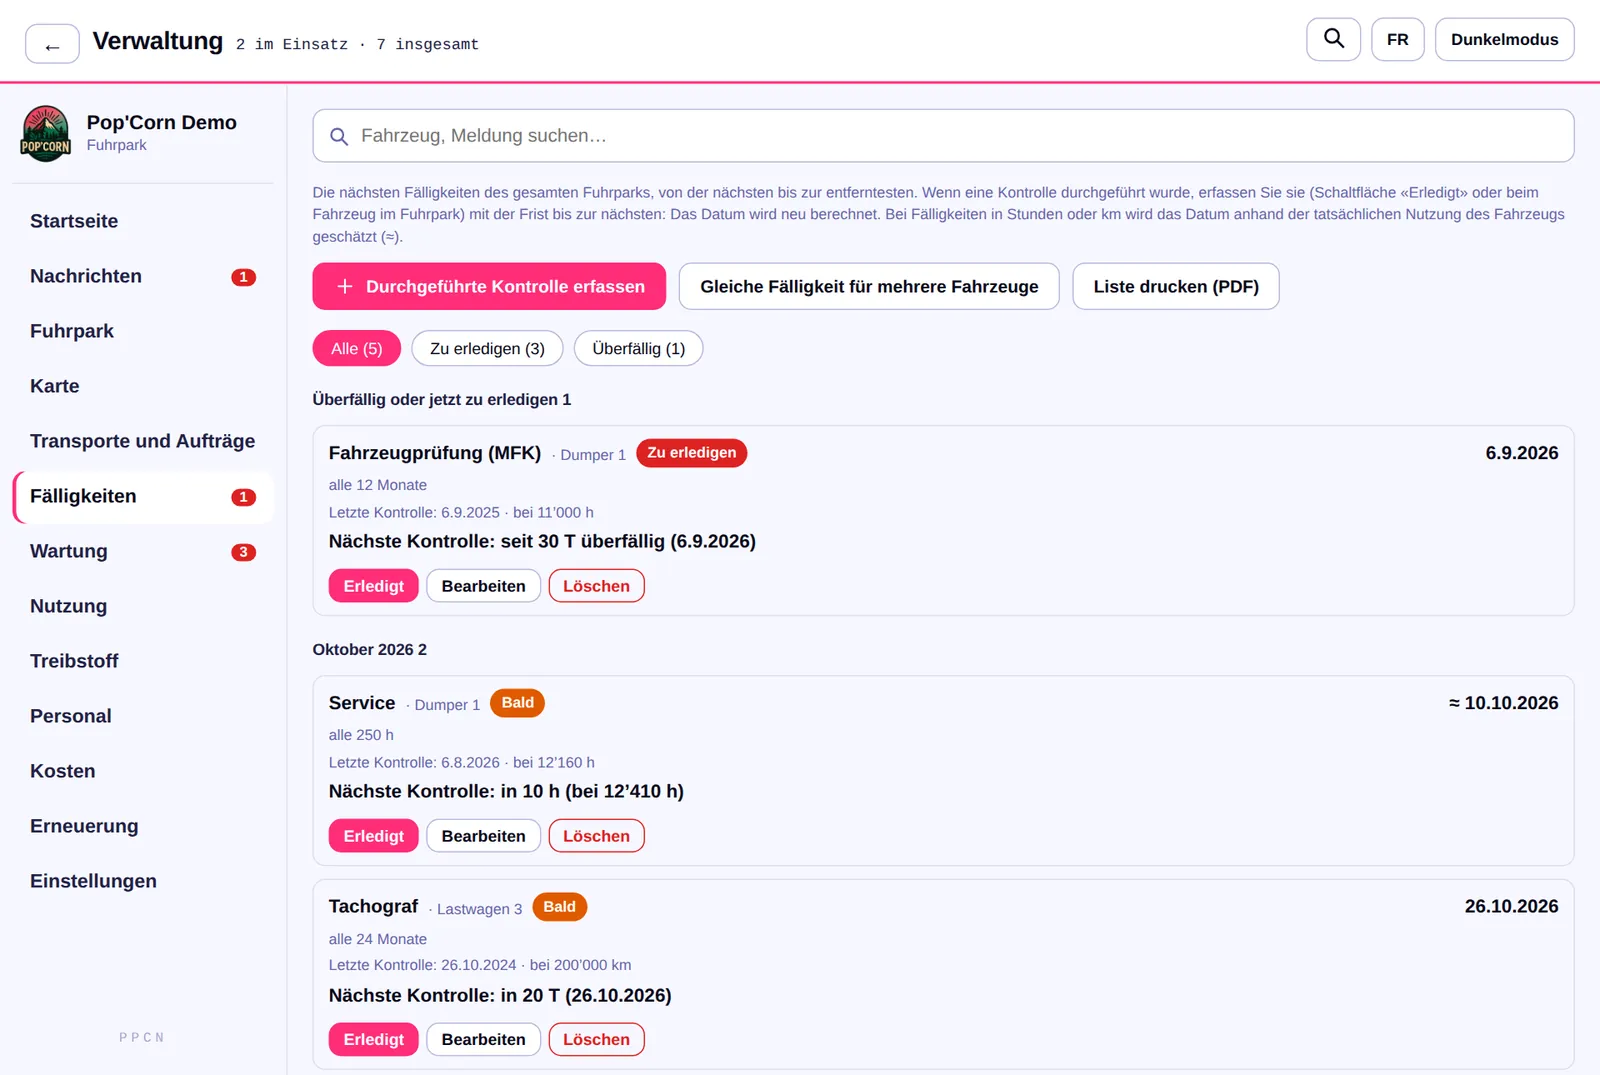The width and height of the screenshot is (1600, 1075).
Task: Click the Bald badge on Service
Action: coord(517,703)
